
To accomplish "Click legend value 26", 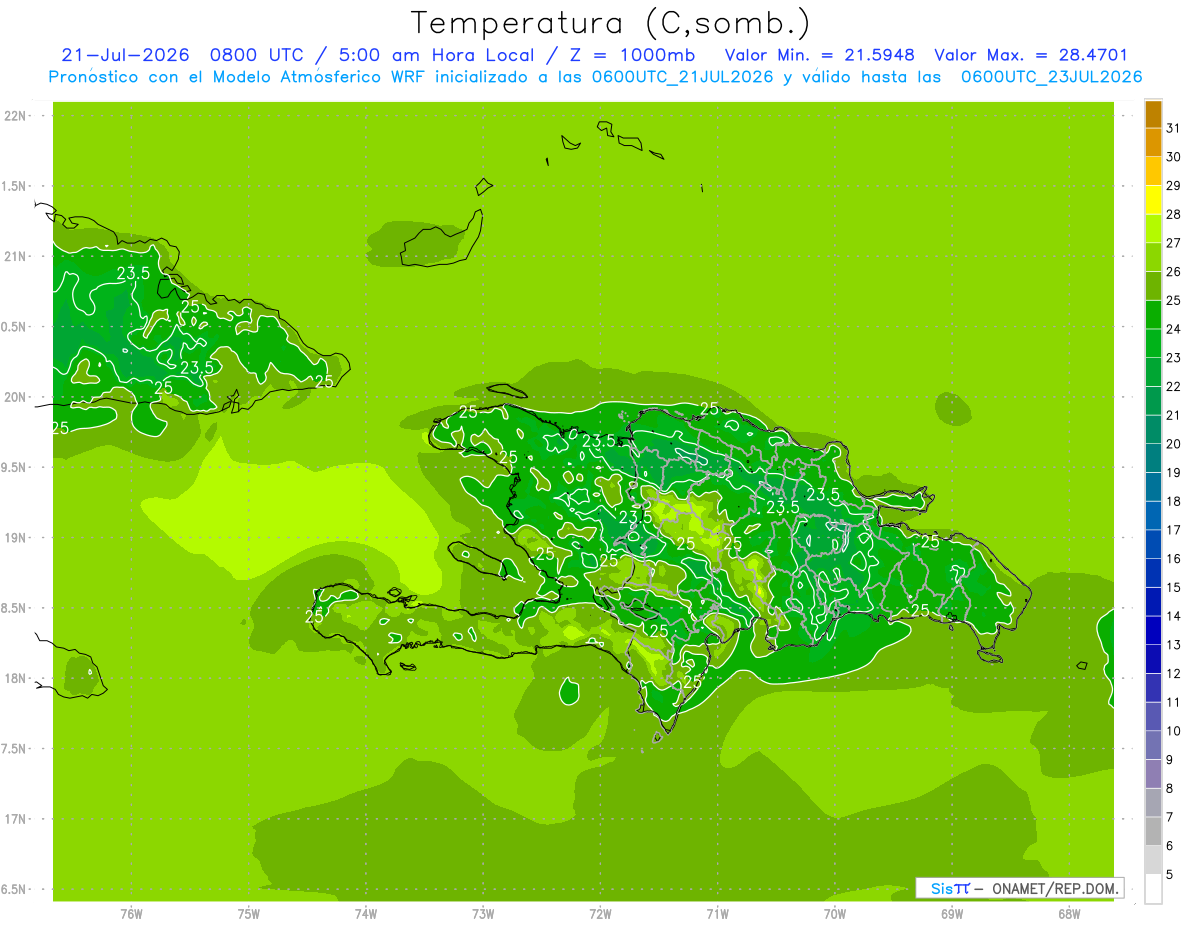I will pos(1173,272).
